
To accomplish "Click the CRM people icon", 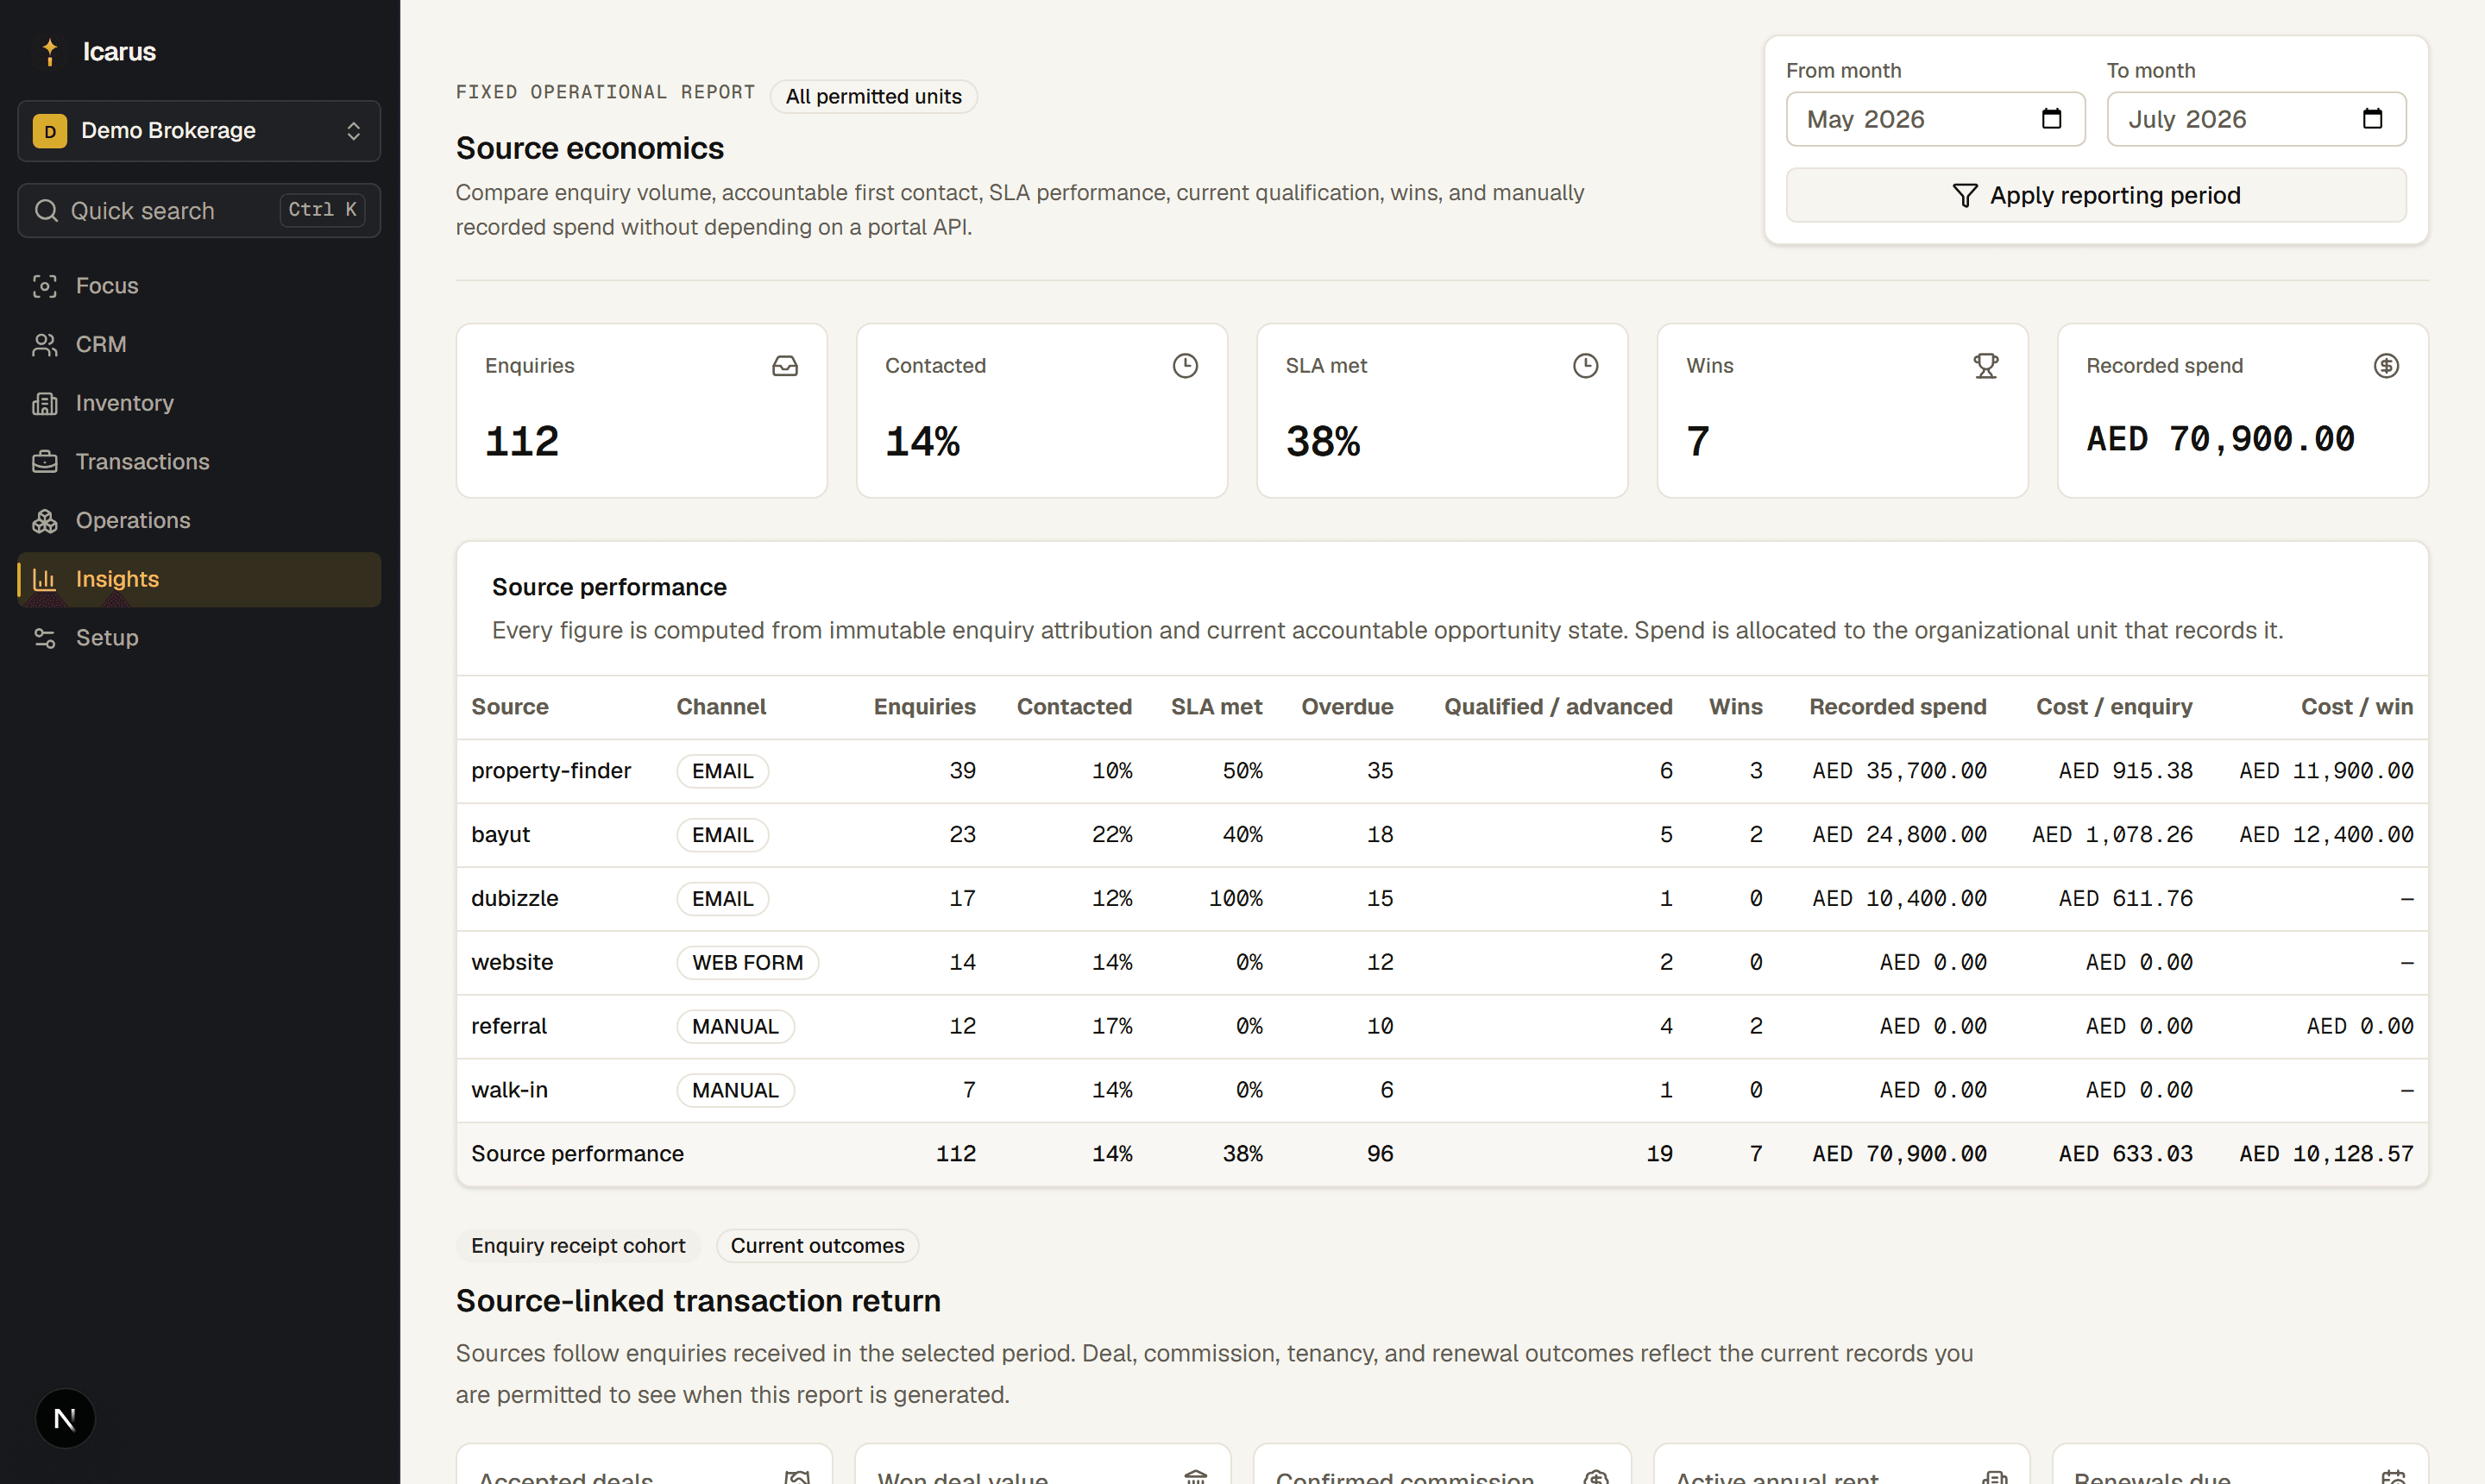I will coord(45,345).
